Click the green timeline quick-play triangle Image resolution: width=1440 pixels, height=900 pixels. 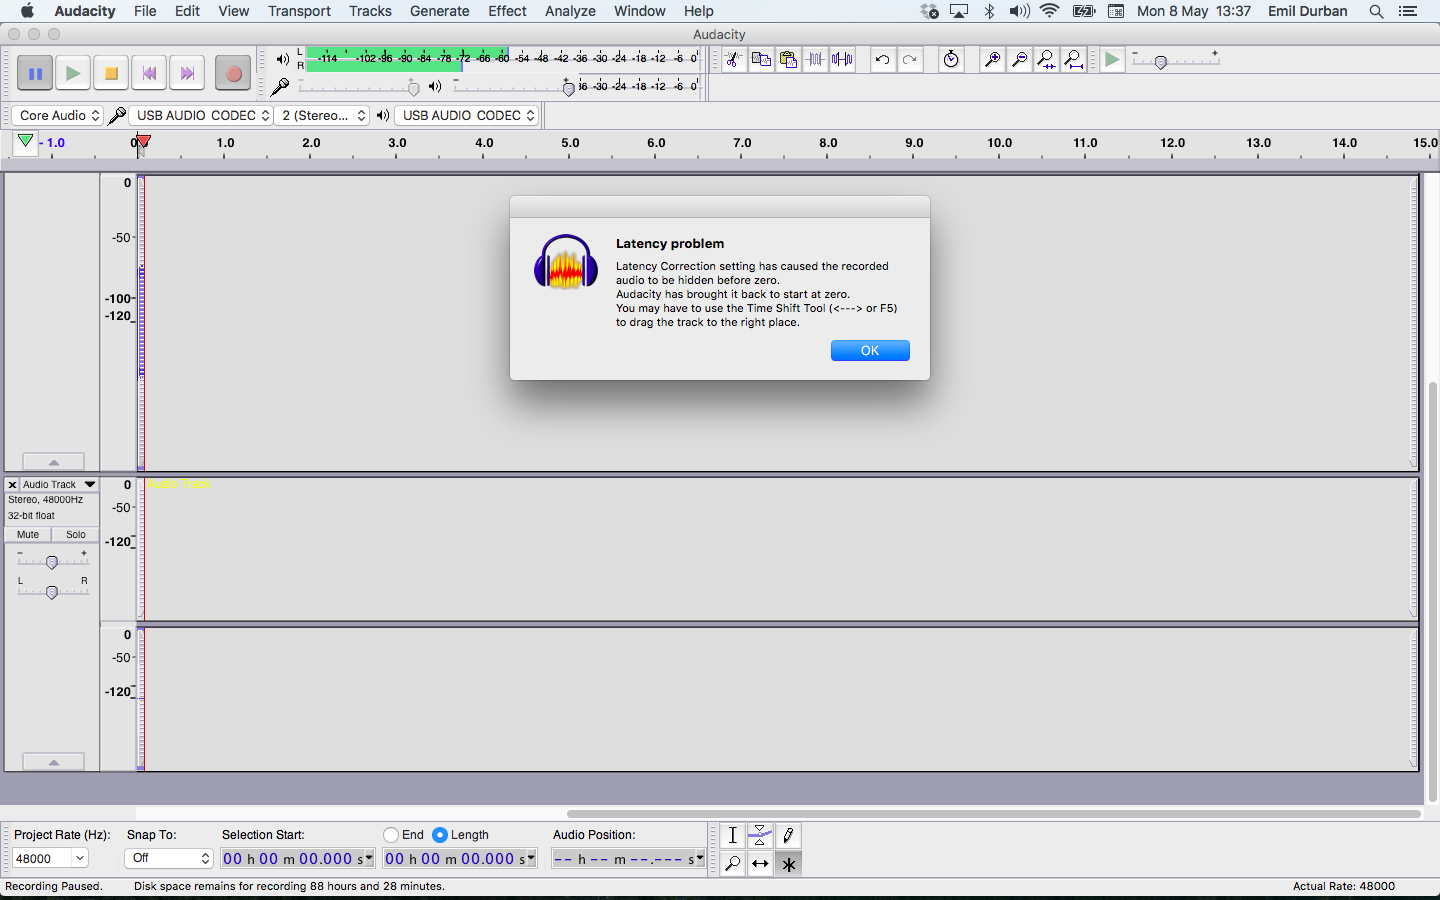(x=25, y=142)
